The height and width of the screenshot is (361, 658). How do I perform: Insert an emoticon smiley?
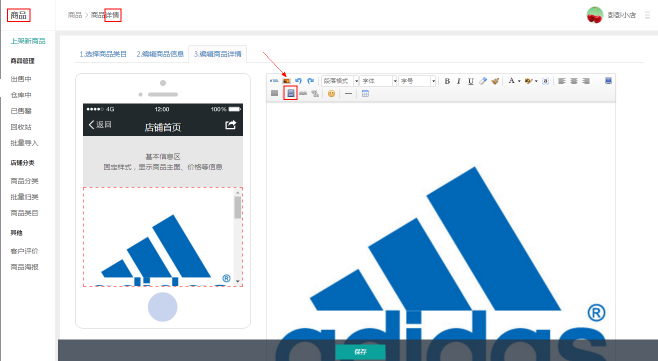coord(332,94)
